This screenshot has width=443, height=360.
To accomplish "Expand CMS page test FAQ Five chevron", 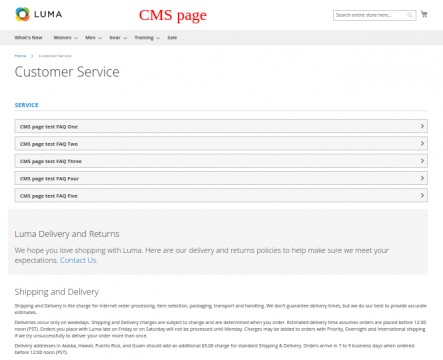I will [422, 196].
